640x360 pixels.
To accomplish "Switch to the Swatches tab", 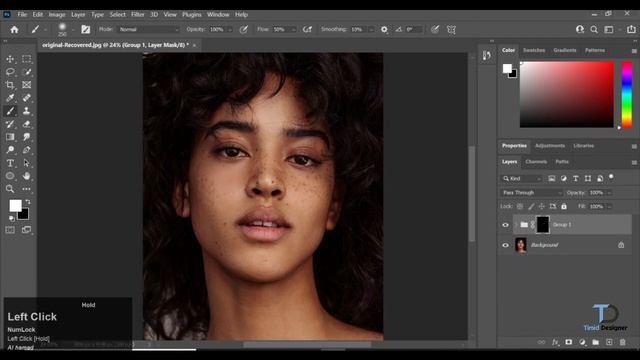I will coord(534,50).
